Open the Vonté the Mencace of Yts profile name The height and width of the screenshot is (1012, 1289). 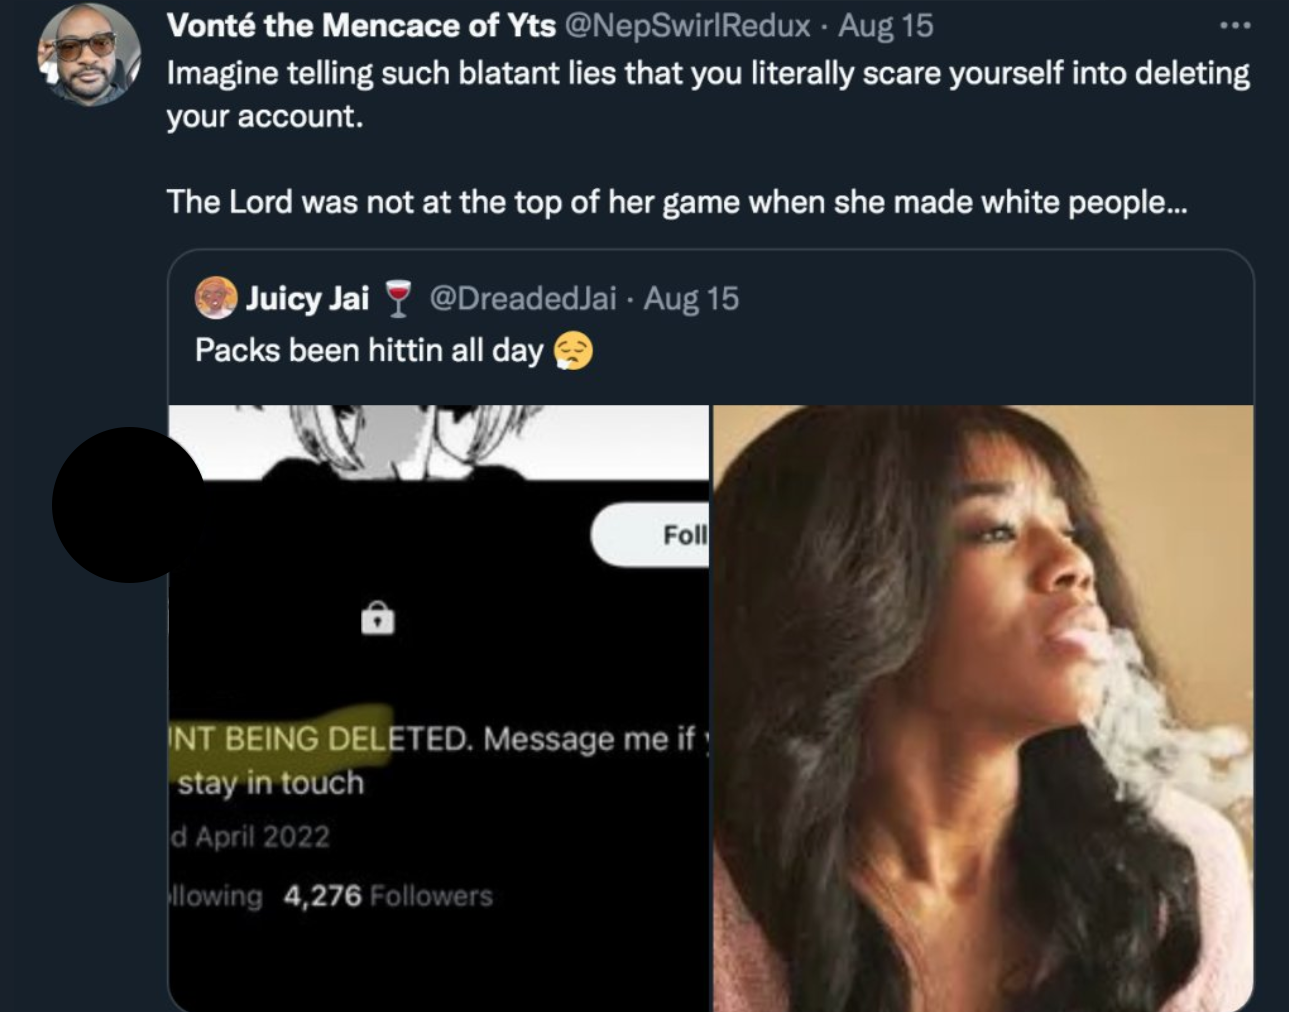coord(361,26)
